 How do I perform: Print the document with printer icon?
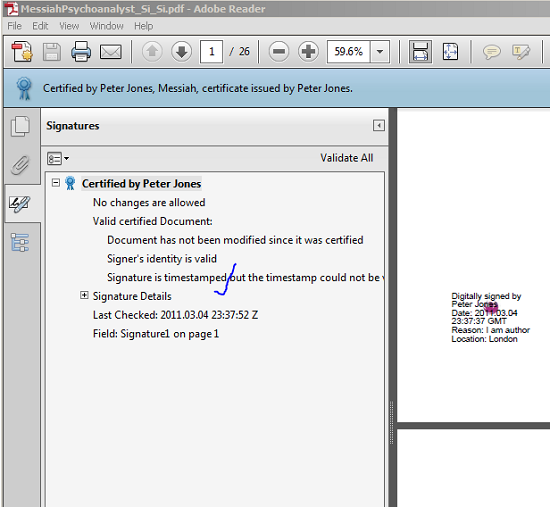tap(81, 52)
